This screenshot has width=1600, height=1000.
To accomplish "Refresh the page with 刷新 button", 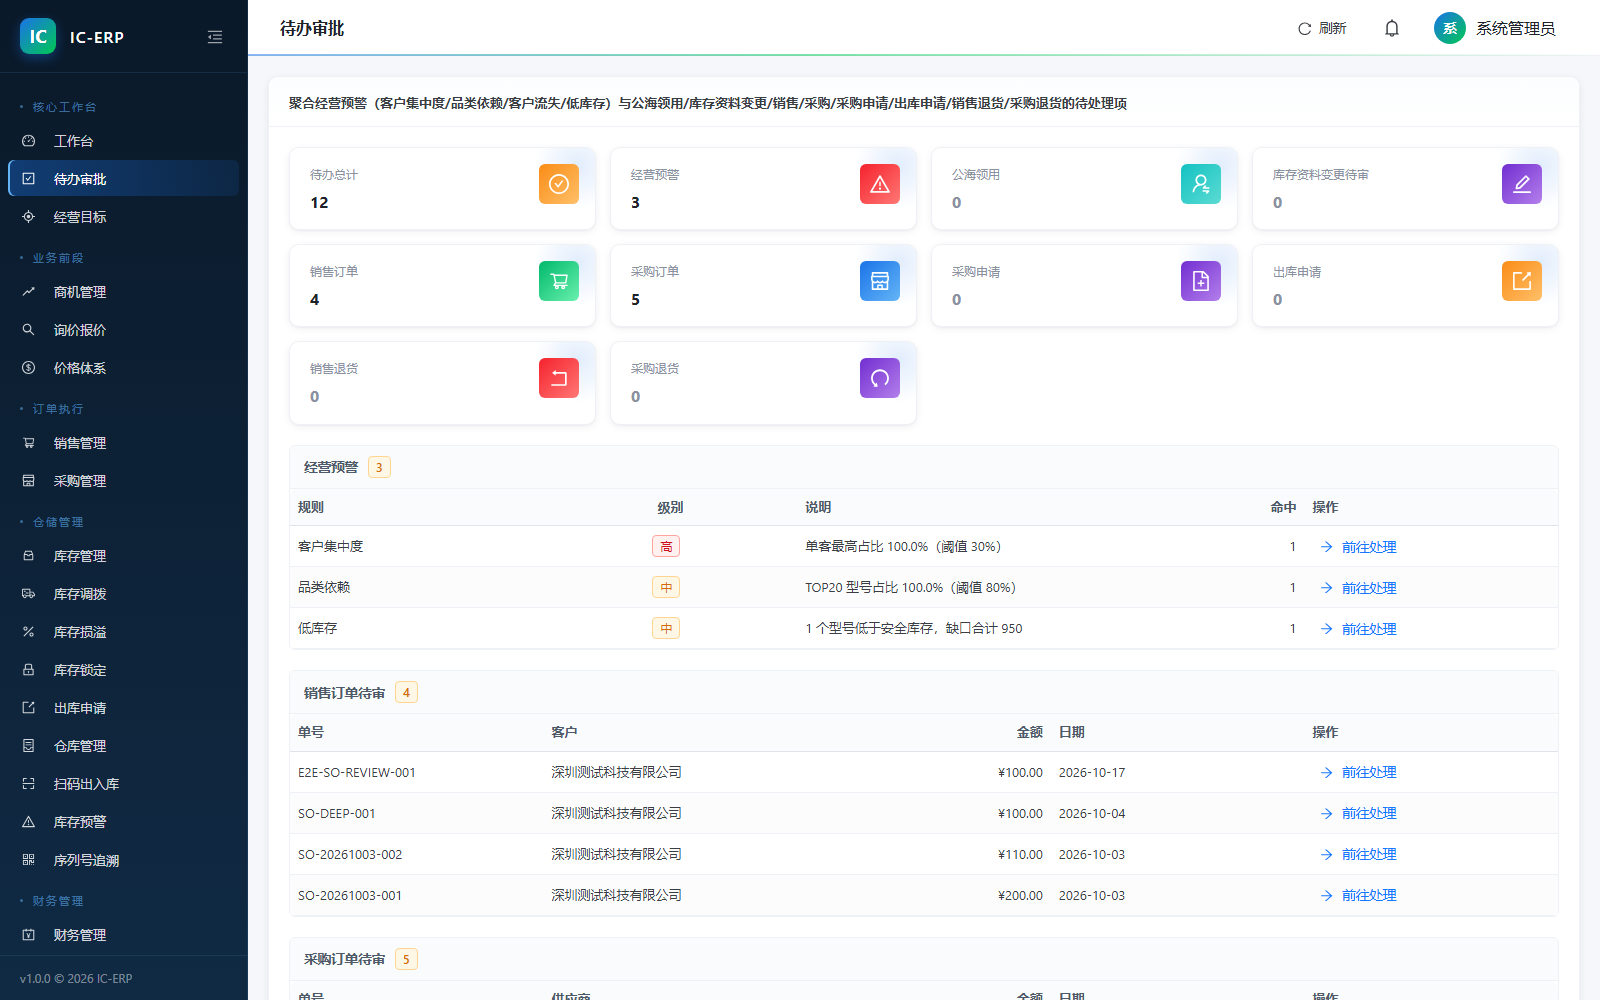I will click(1322, 29).
